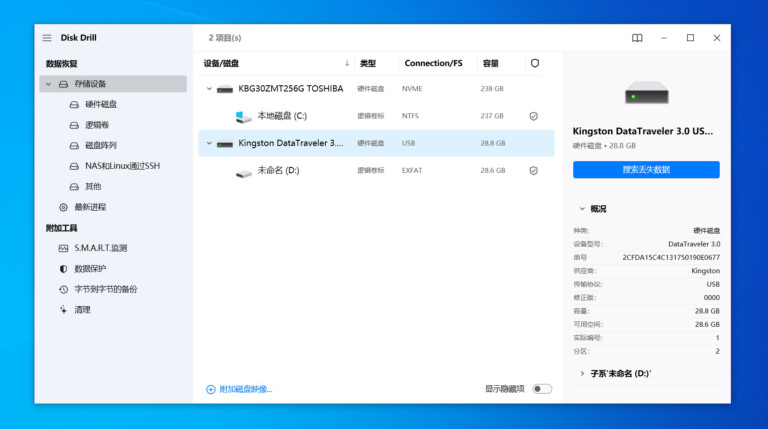Open 字节到字节的备份 tool
The height and width of the screenshot is (429, 768).
click(106, 289)
